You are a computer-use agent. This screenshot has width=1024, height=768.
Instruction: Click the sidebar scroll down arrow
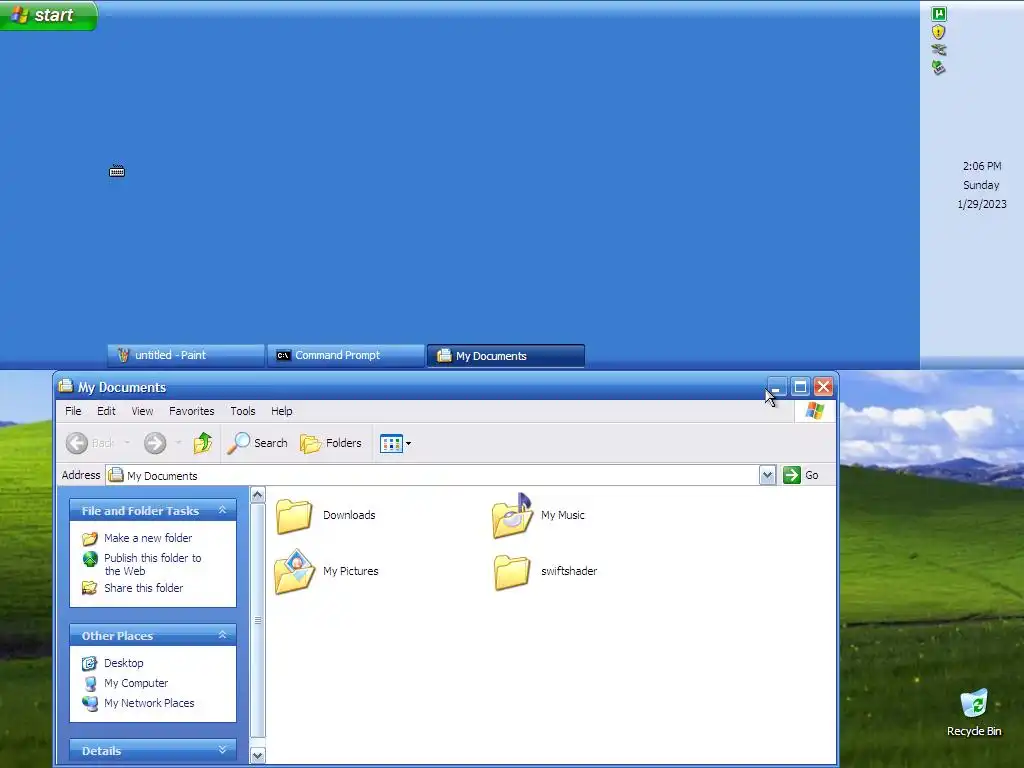pos(258,756)
